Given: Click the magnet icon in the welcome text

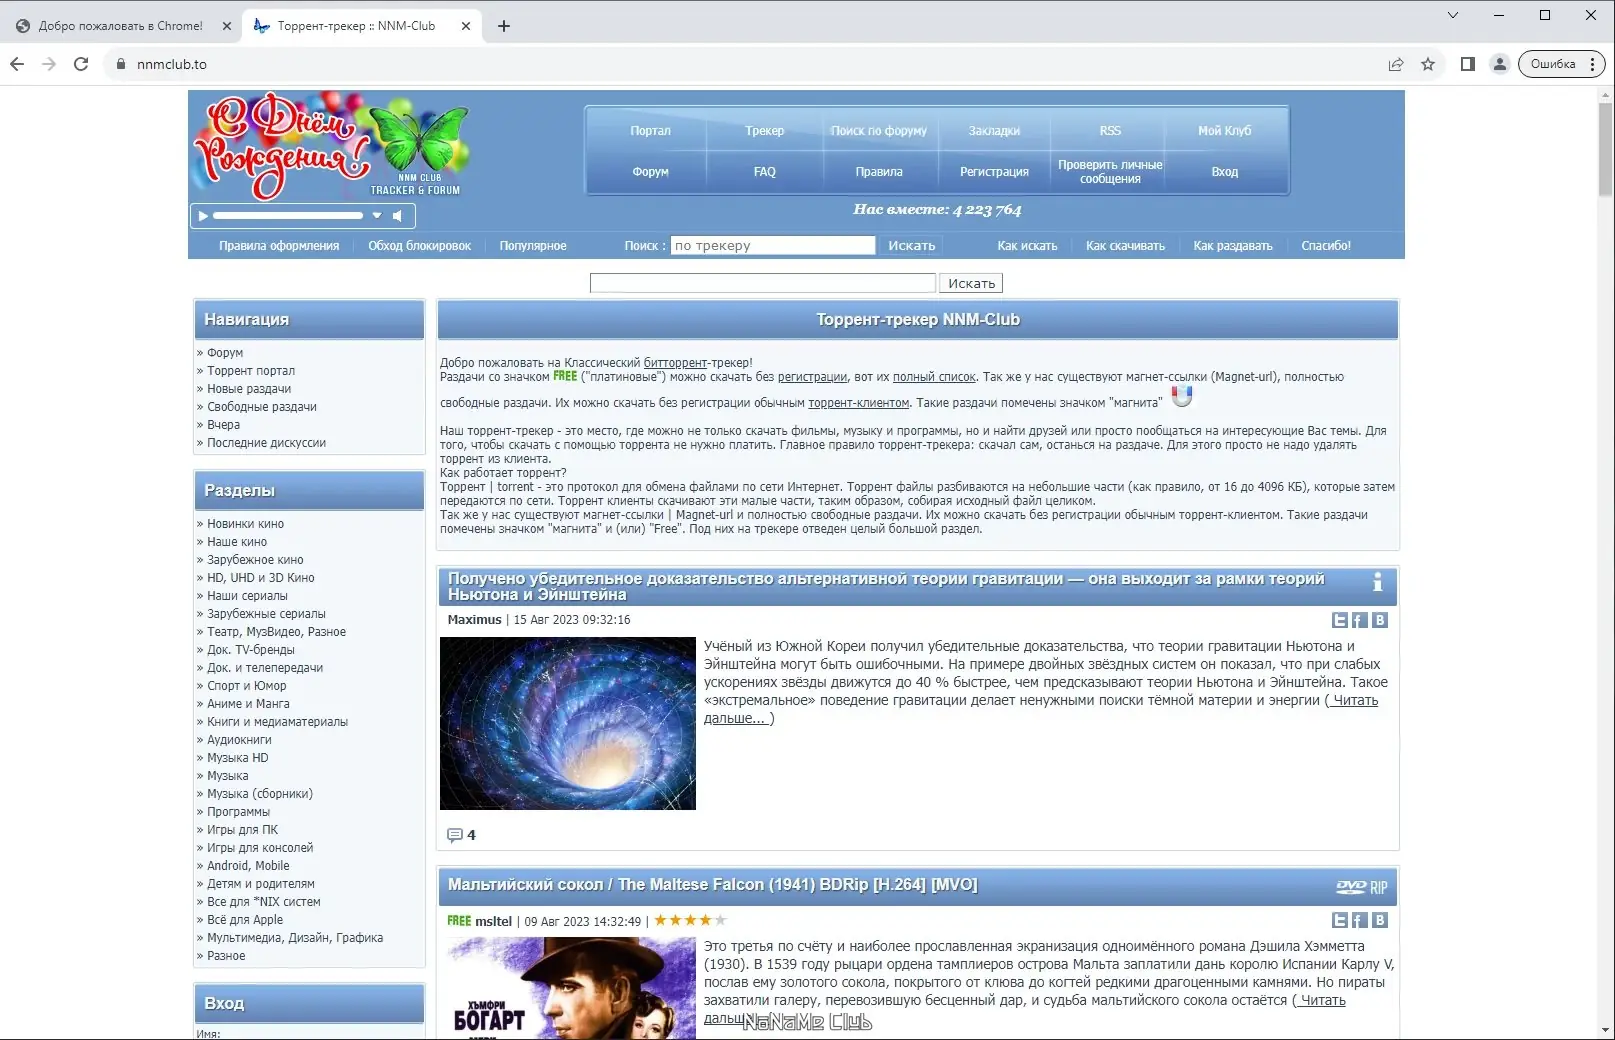Looking at the screenshot, I should pos(1182,396).
